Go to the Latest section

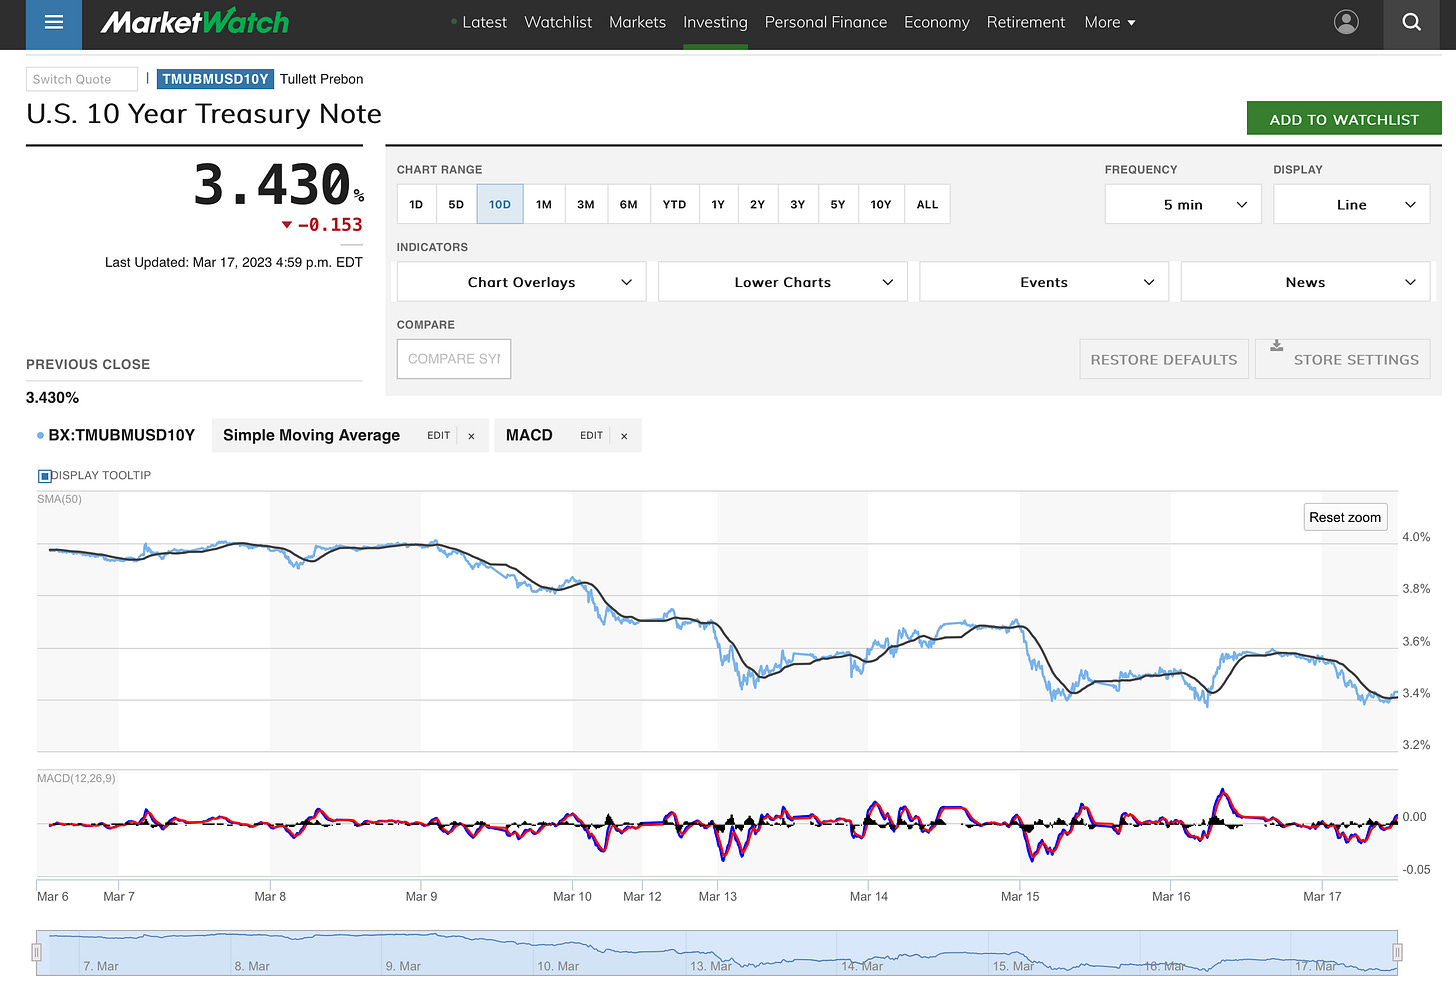click(x=484, y=22)
